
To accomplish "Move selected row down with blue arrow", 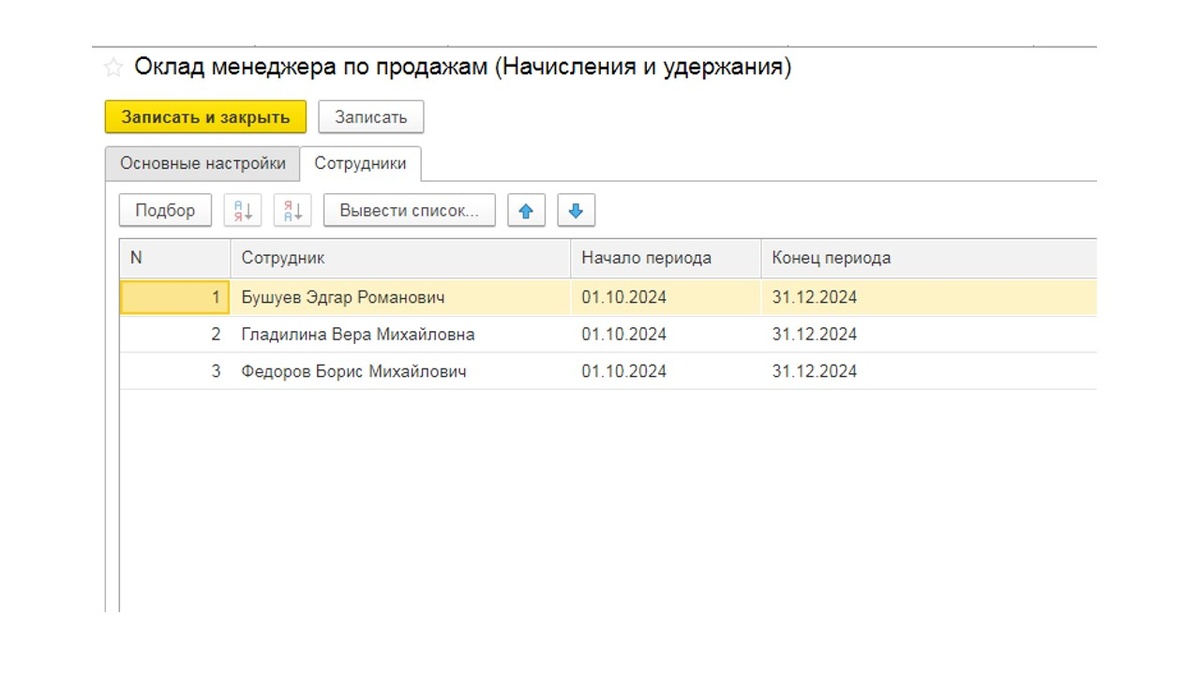I will 576,209.
